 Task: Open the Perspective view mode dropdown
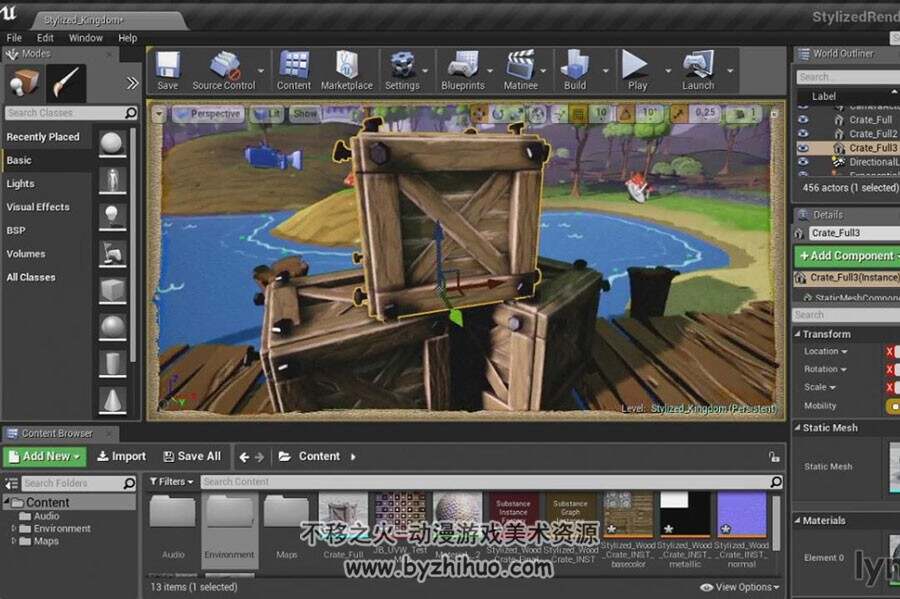(208, 114)
